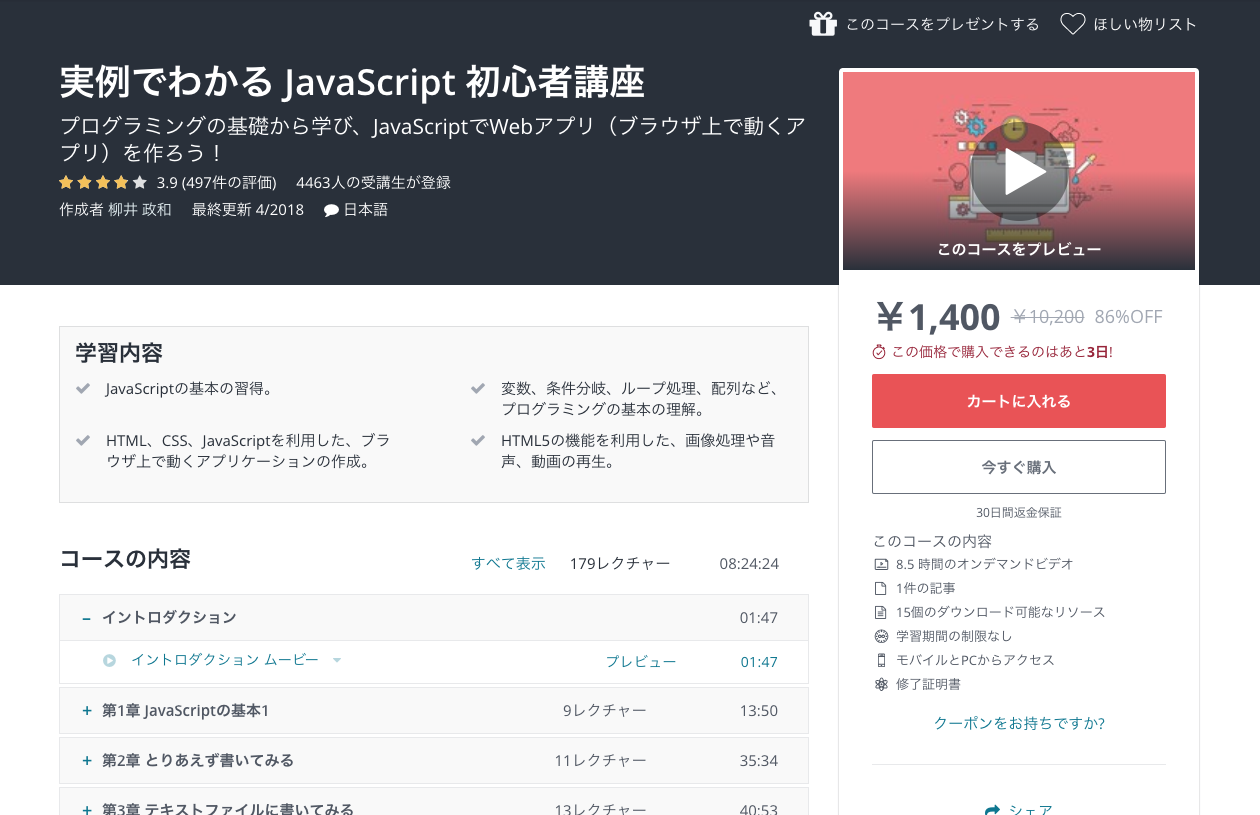Play the course preview video

(x=1019, y=172)
